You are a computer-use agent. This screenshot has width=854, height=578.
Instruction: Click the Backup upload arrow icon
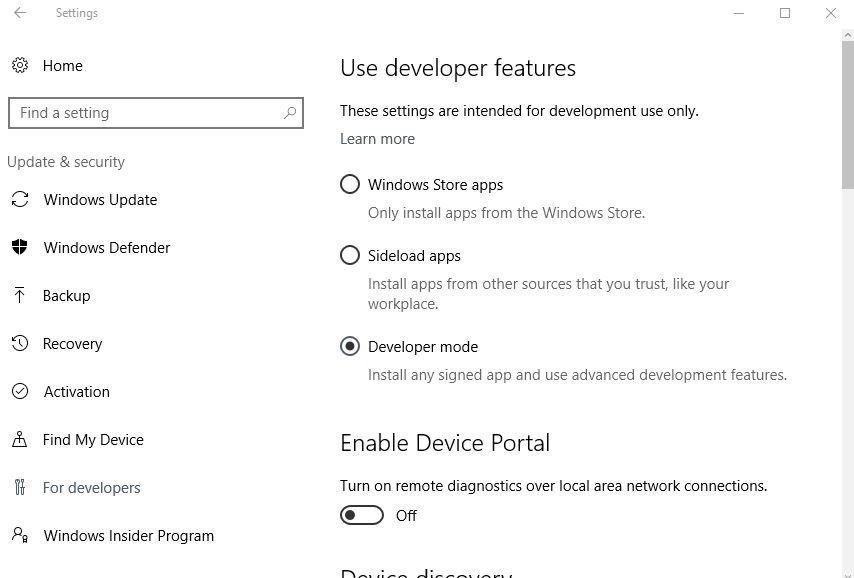point(20,295)
